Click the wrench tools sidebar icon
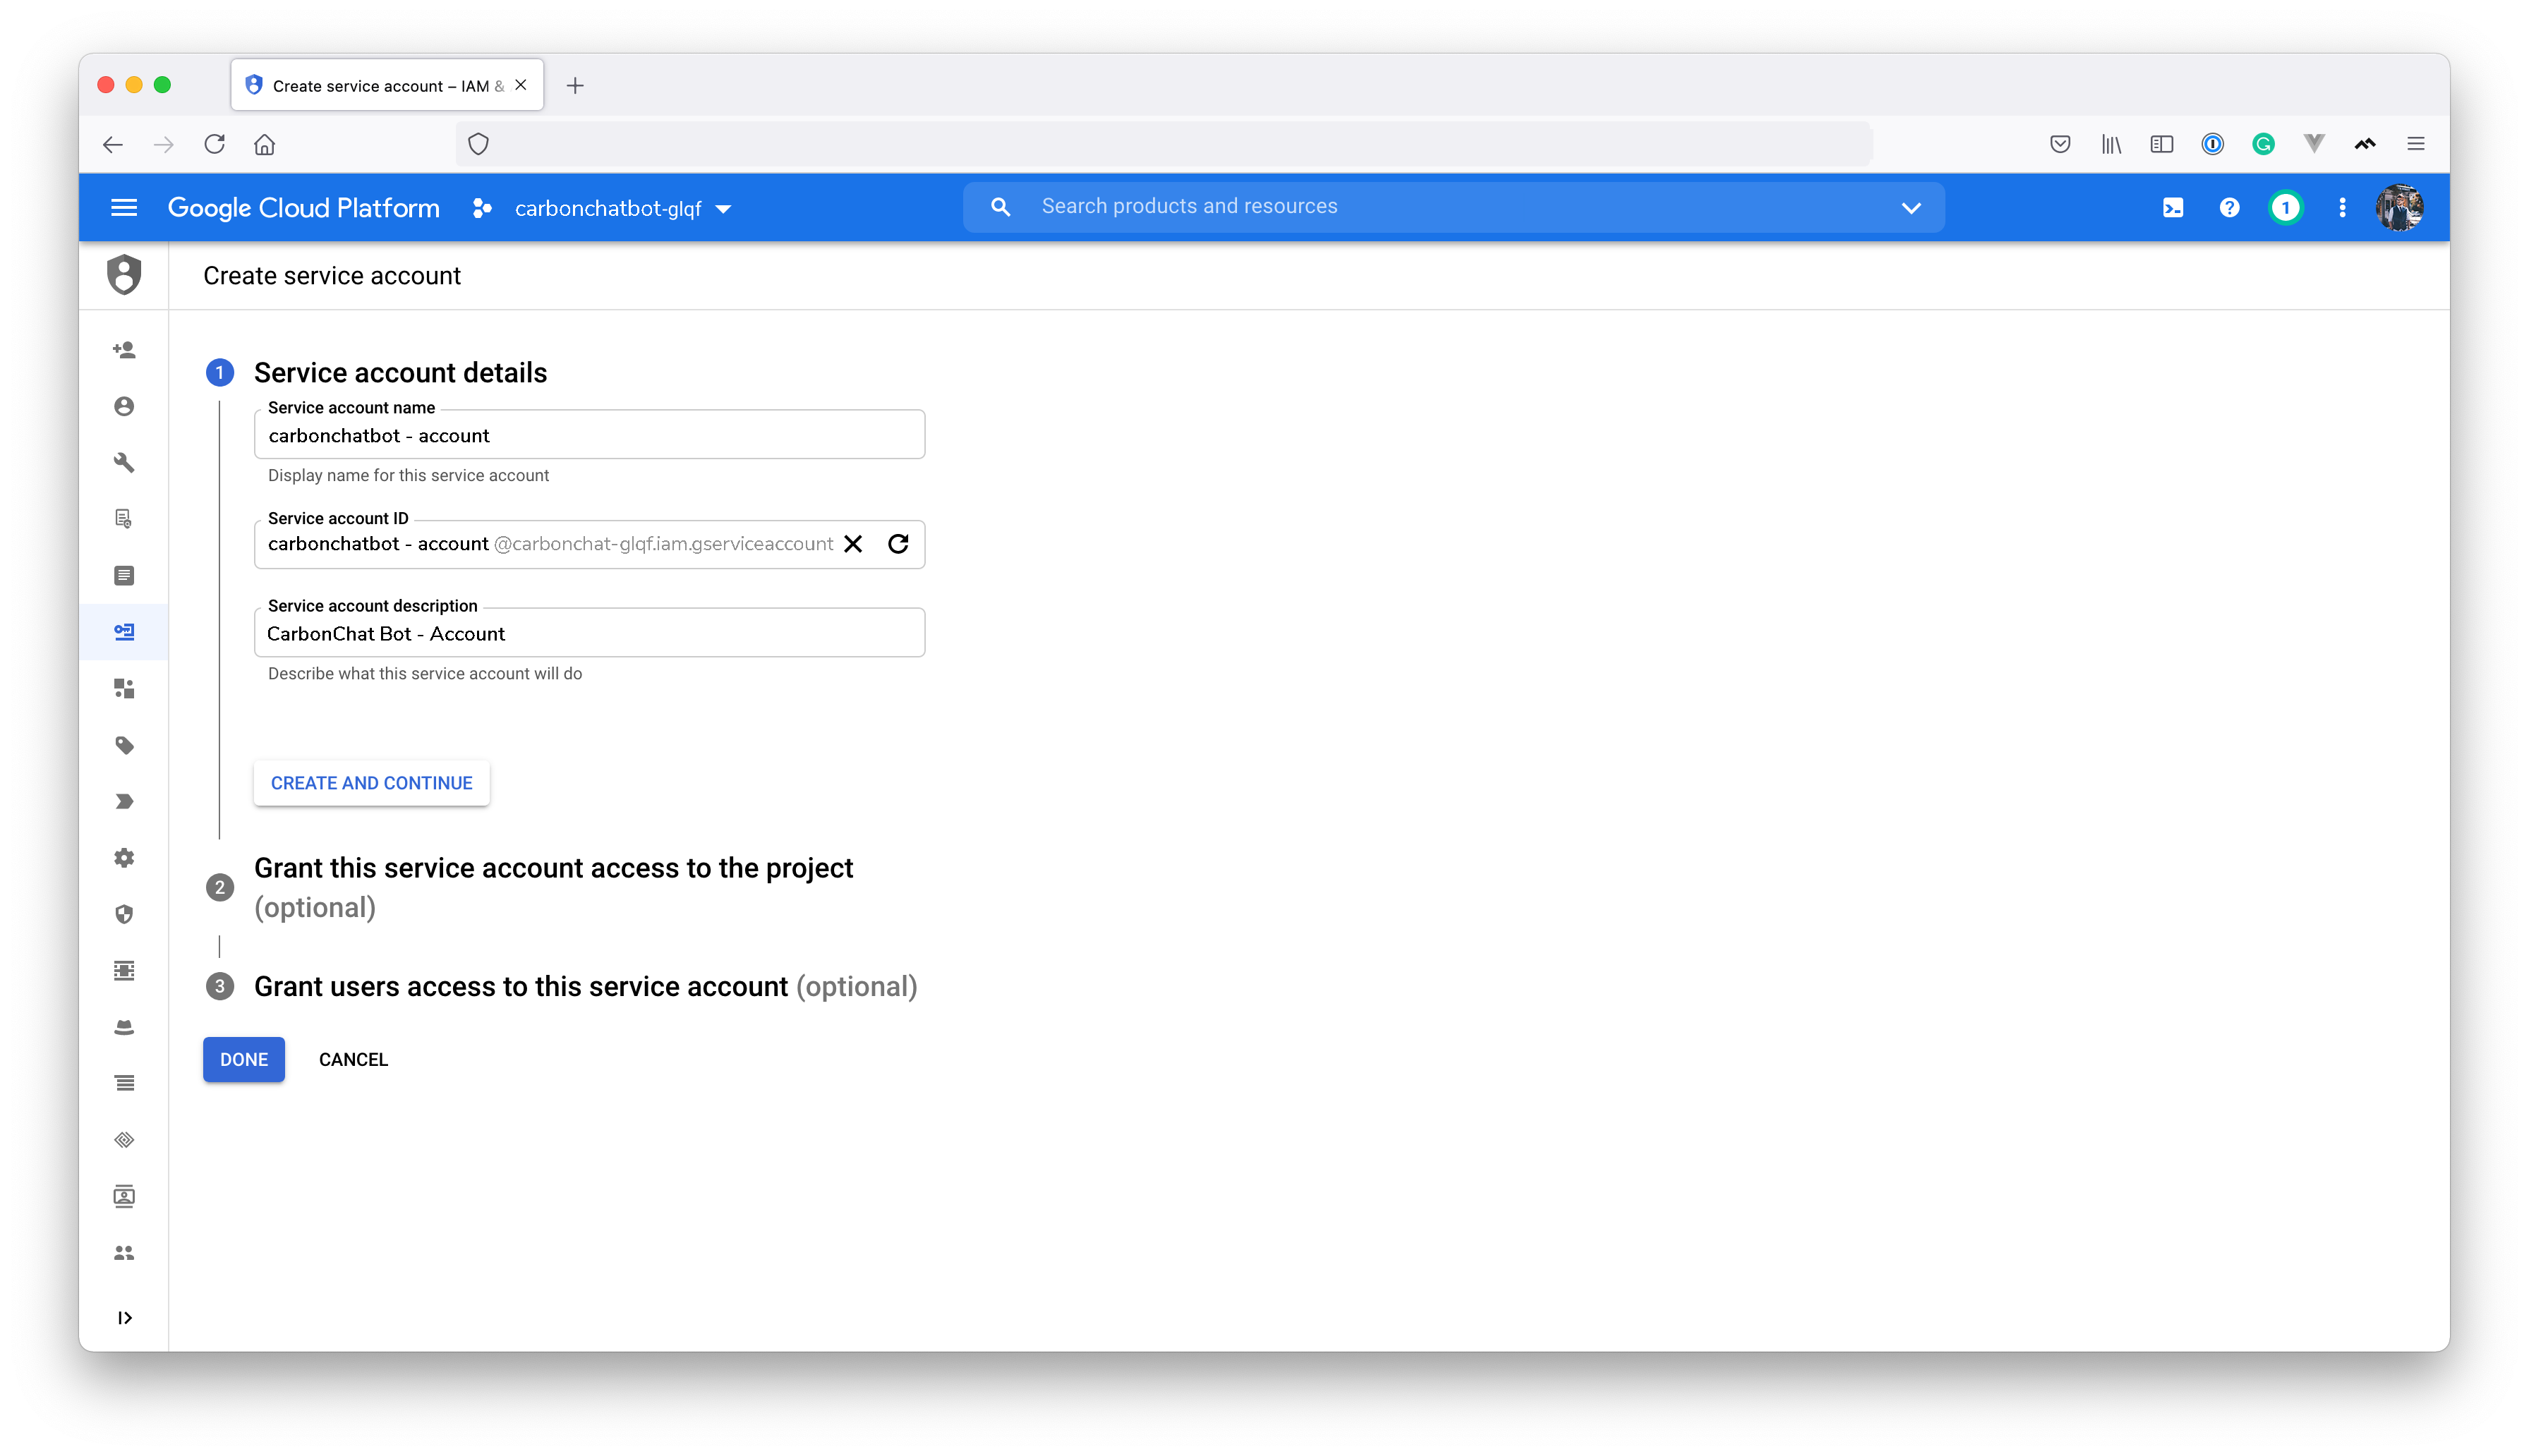Image resolution: width=2529 pixels, height=1456 pixels. point(124,463)
